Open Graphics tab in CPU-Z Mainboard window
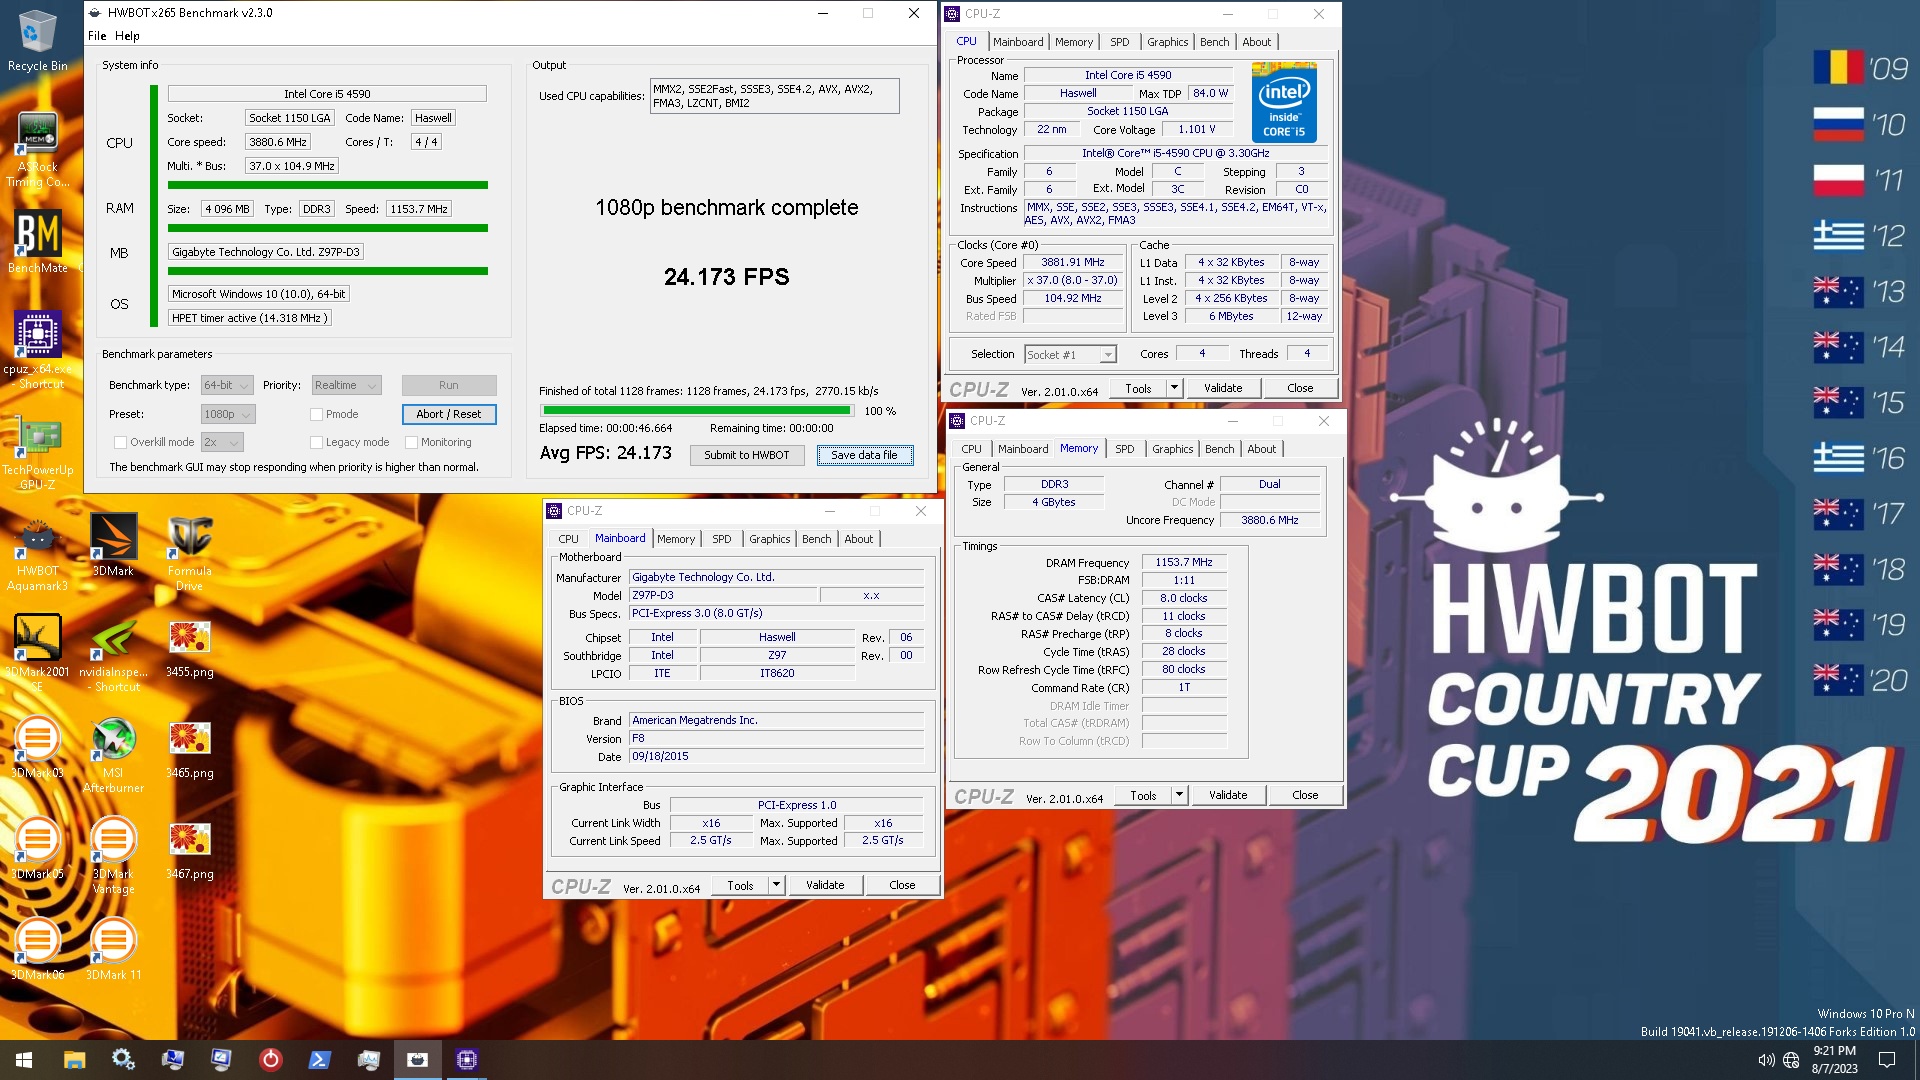 coord(770,539)
